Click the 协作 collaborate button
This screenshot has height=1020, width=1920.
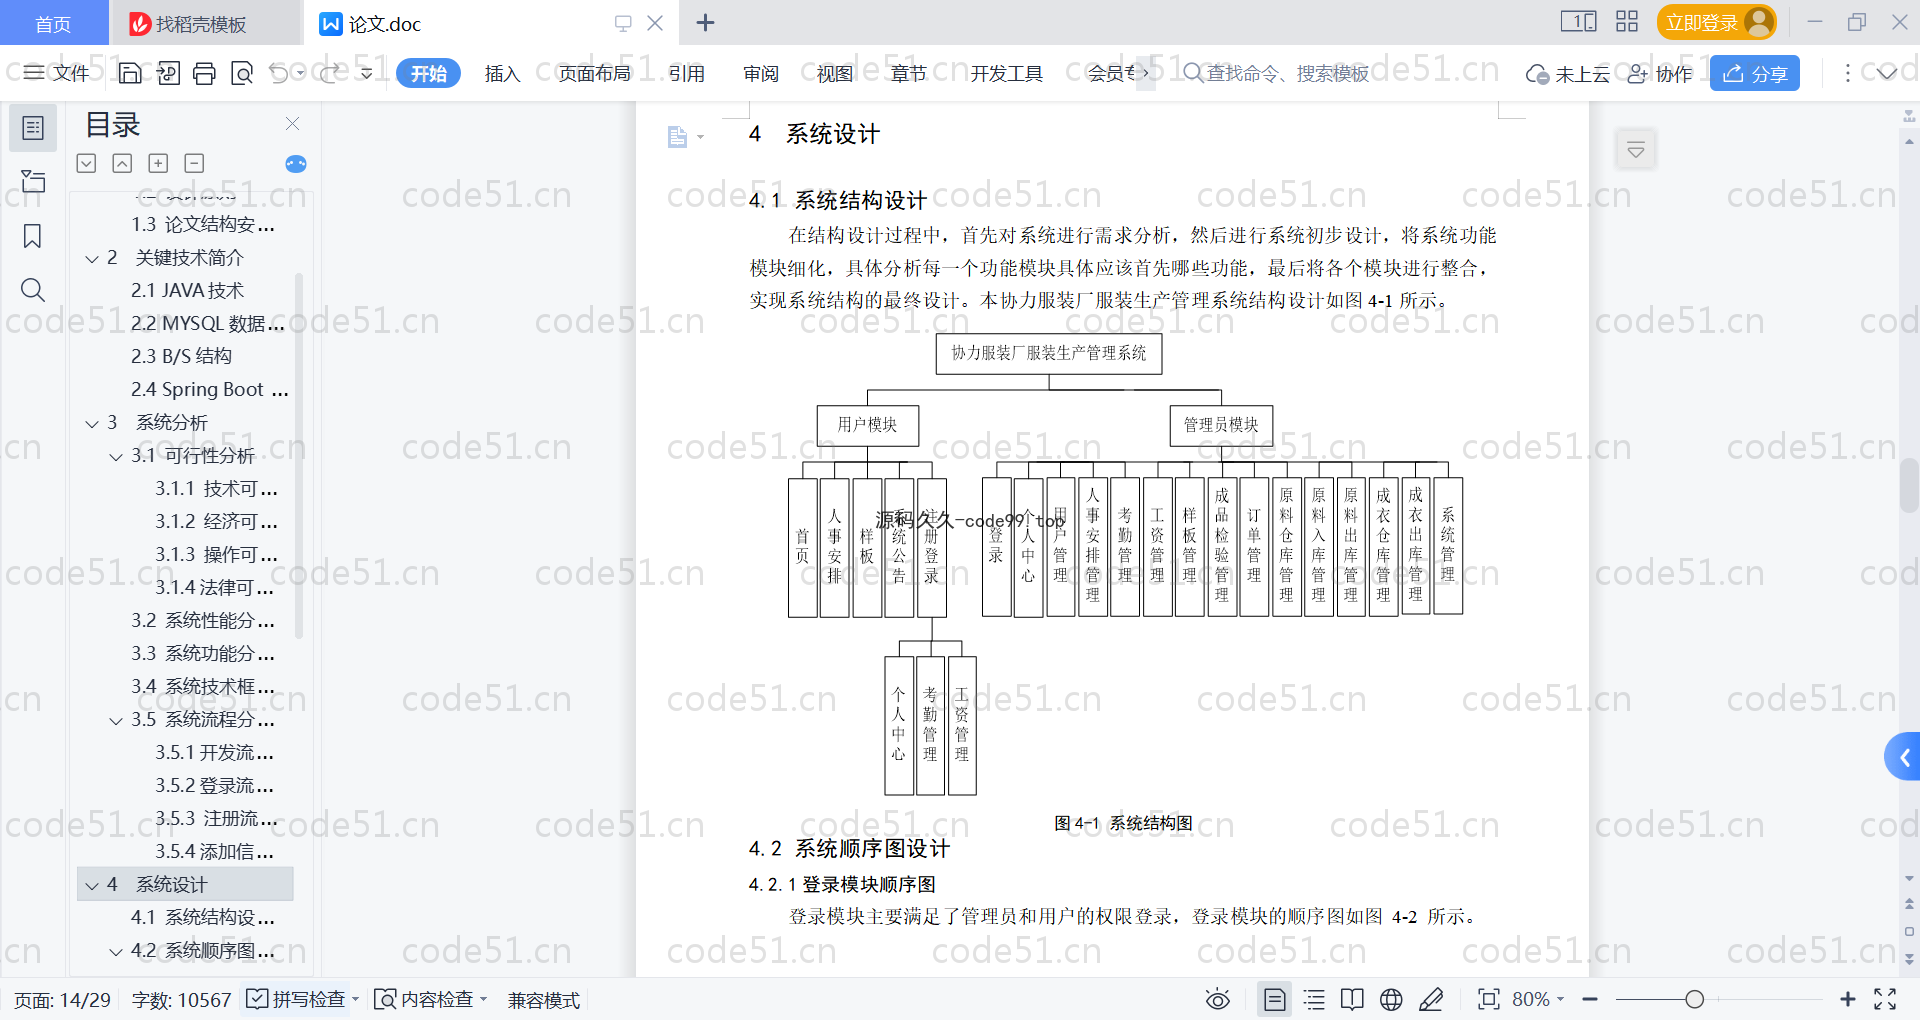(x=1660, y=73)
